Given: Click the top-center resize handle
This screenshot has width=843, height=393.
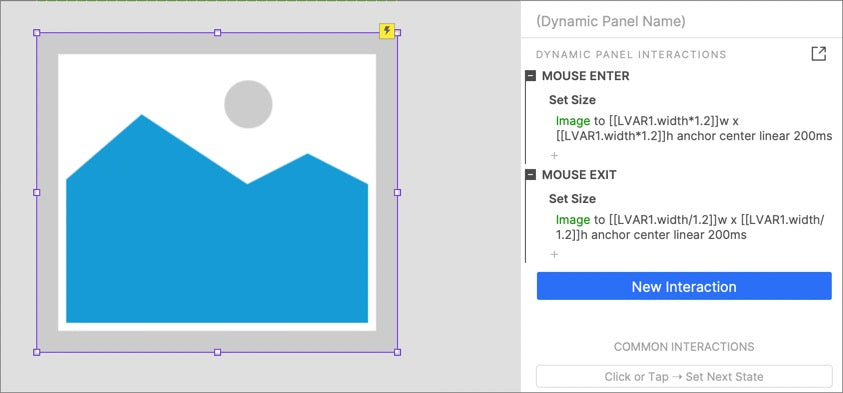Looking at the screenshot, I should [x=217, y=33].
